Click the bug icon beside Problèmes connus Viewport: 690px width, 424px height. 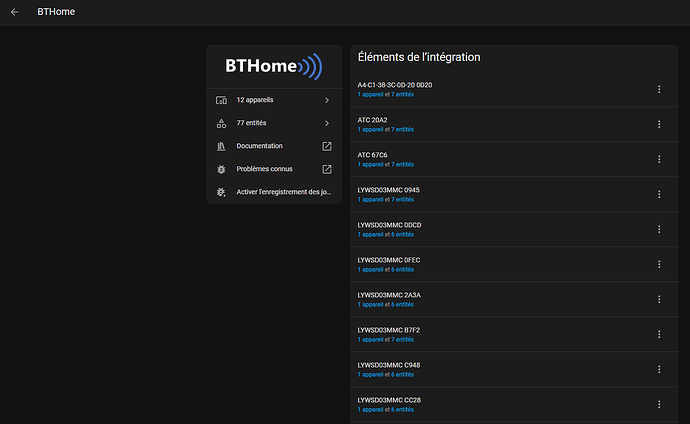pos(221,169)
